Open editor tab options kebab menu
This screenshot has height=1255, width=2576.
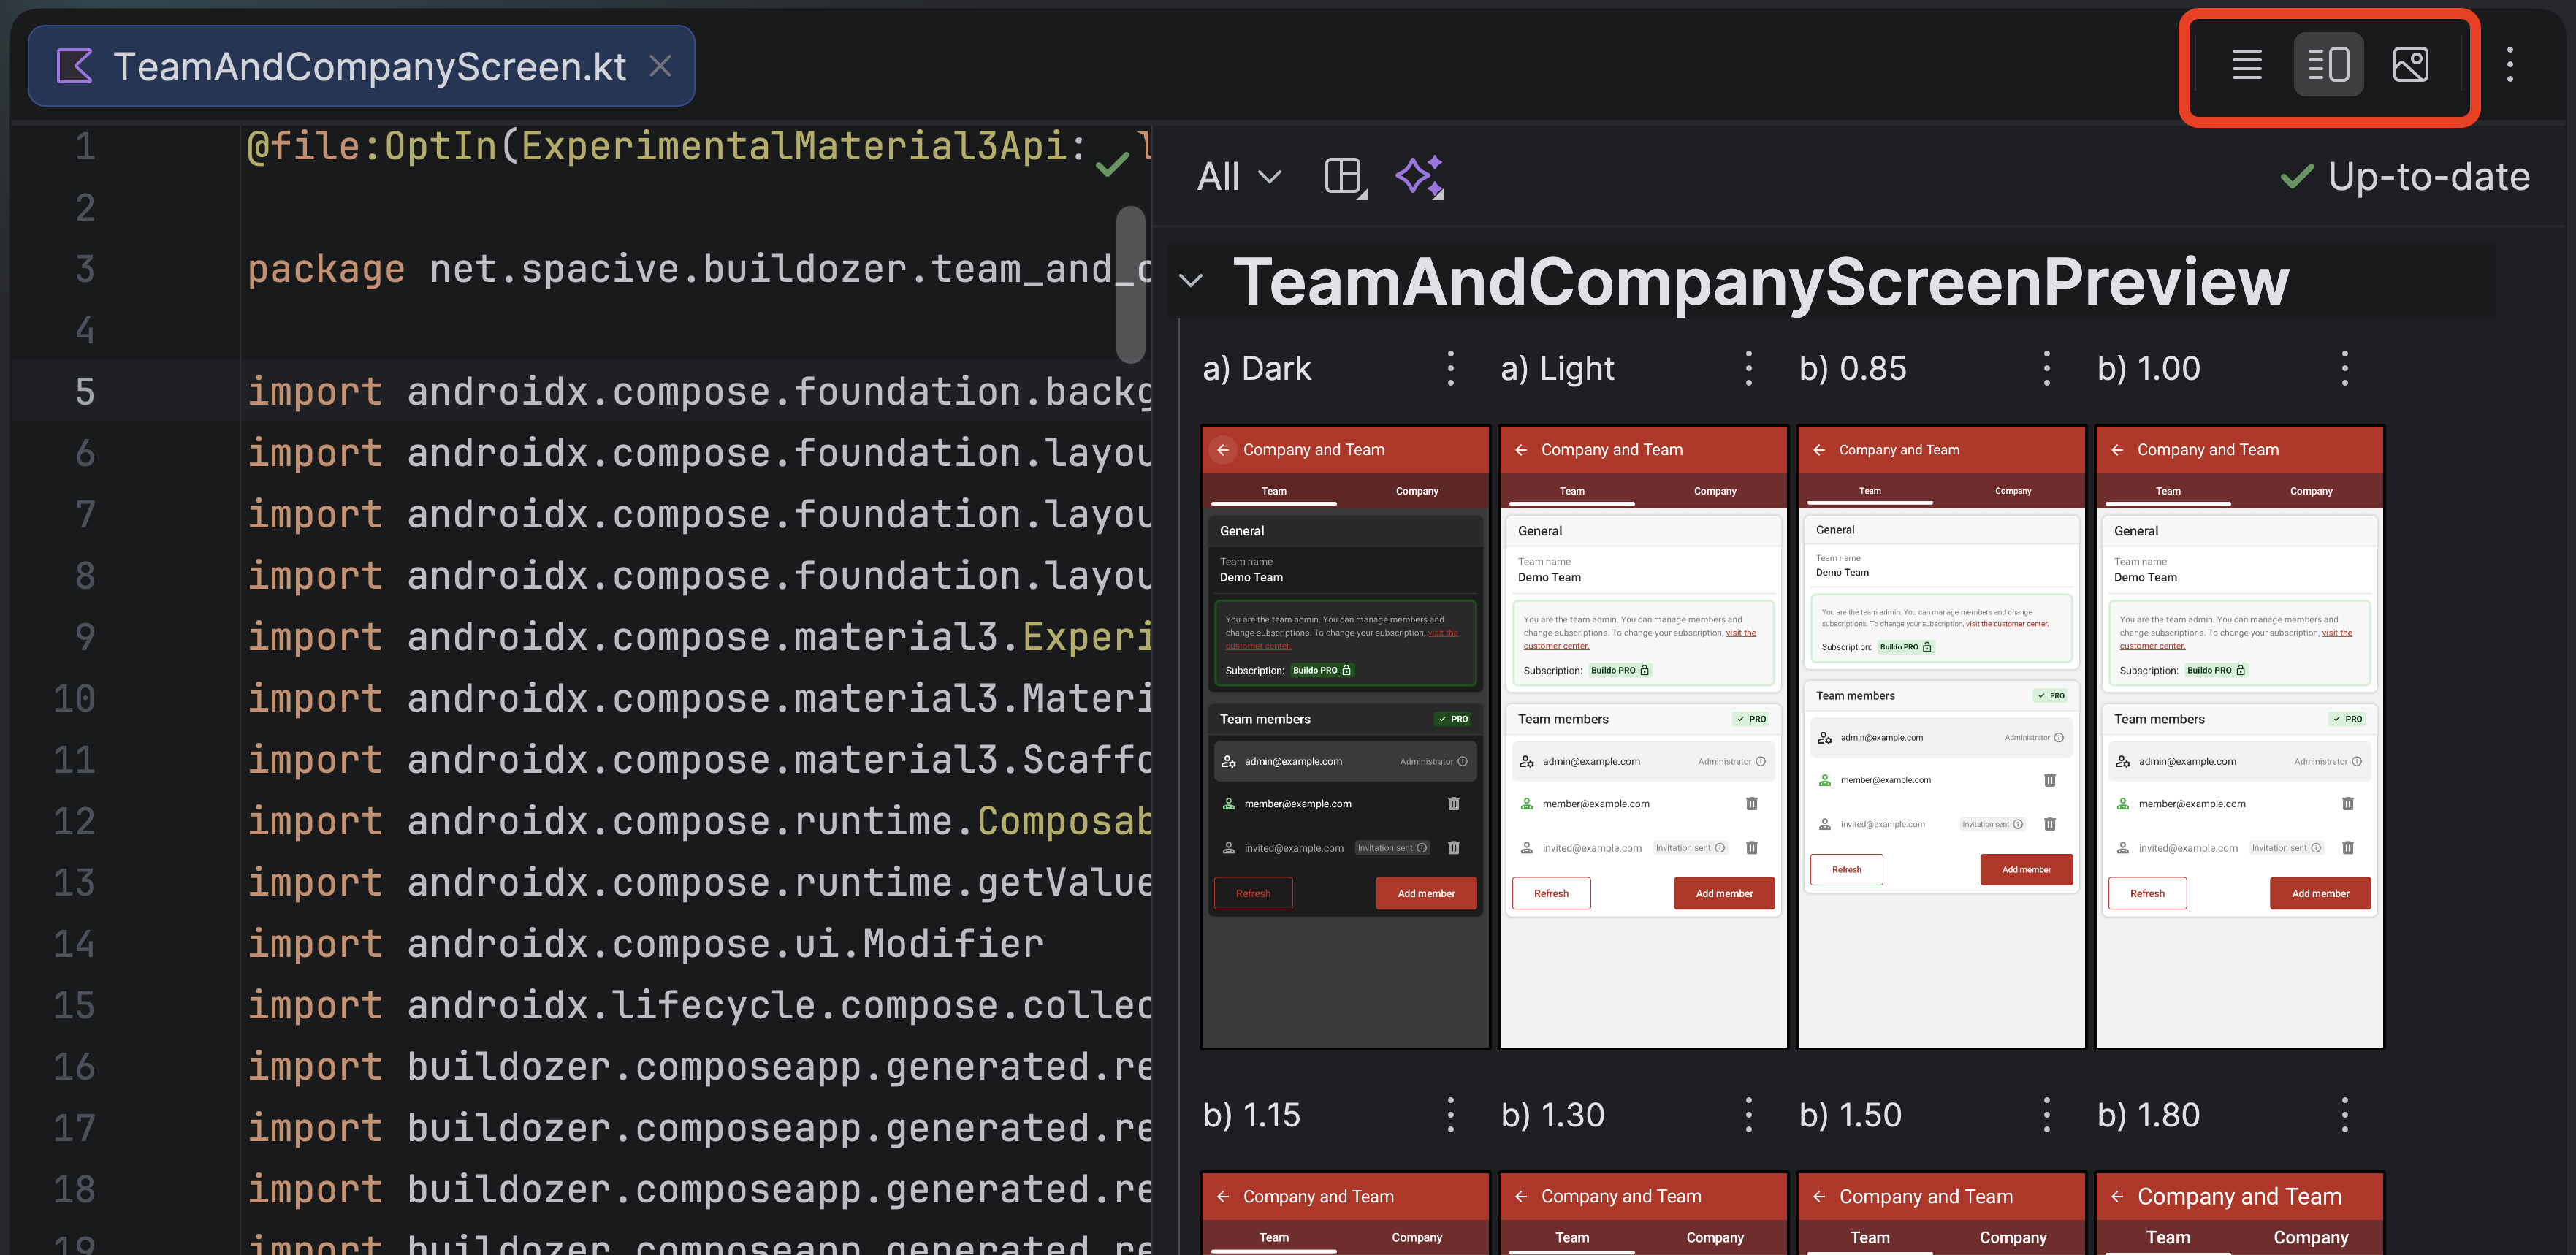2509,65
